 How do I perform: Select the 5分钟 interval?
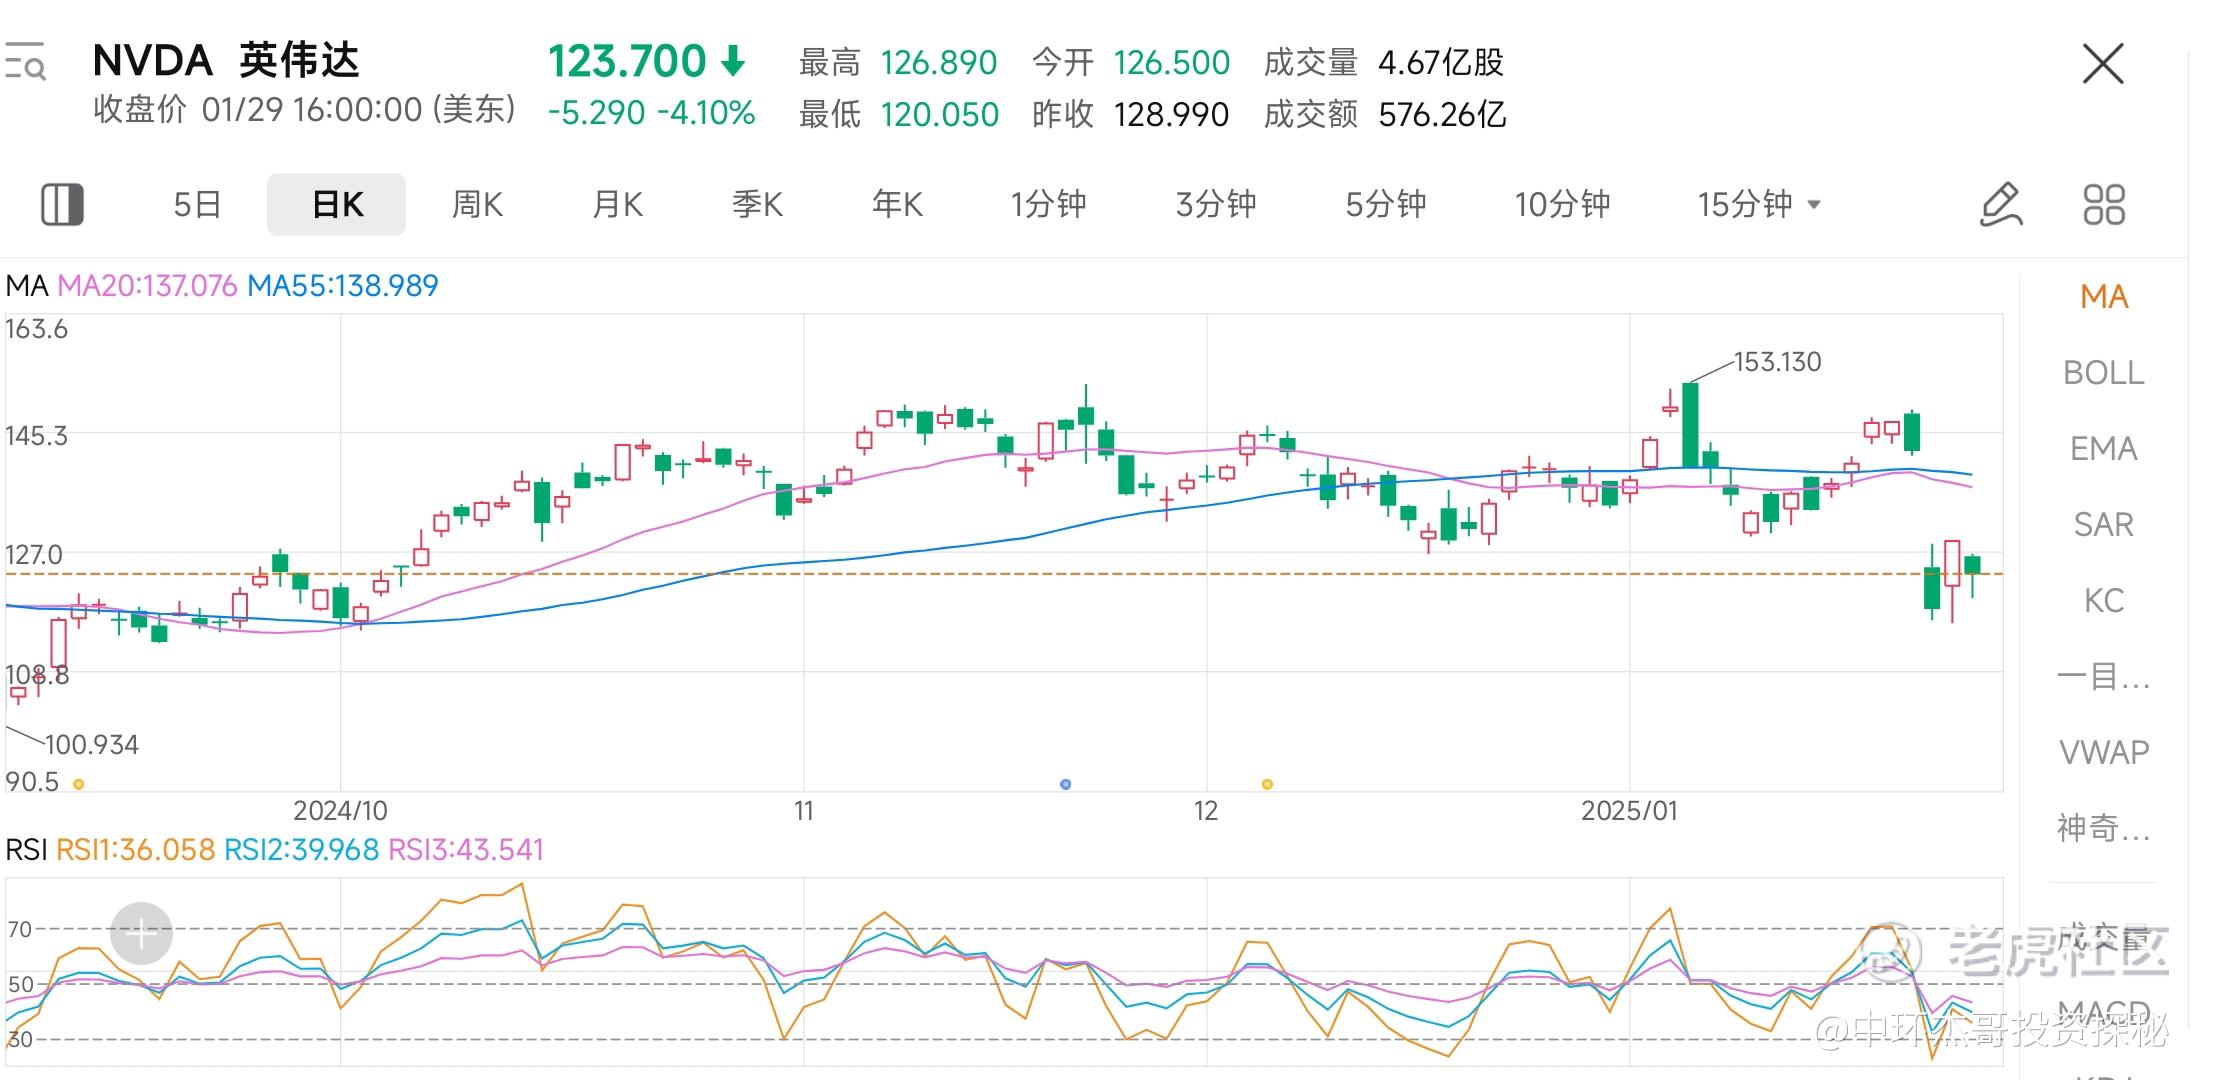tap(1386, 204)
